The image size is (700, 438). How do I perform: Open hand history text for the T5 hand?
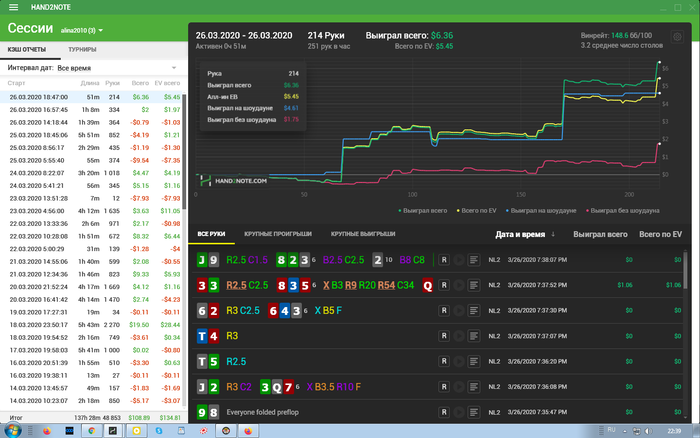coord(474,361)
